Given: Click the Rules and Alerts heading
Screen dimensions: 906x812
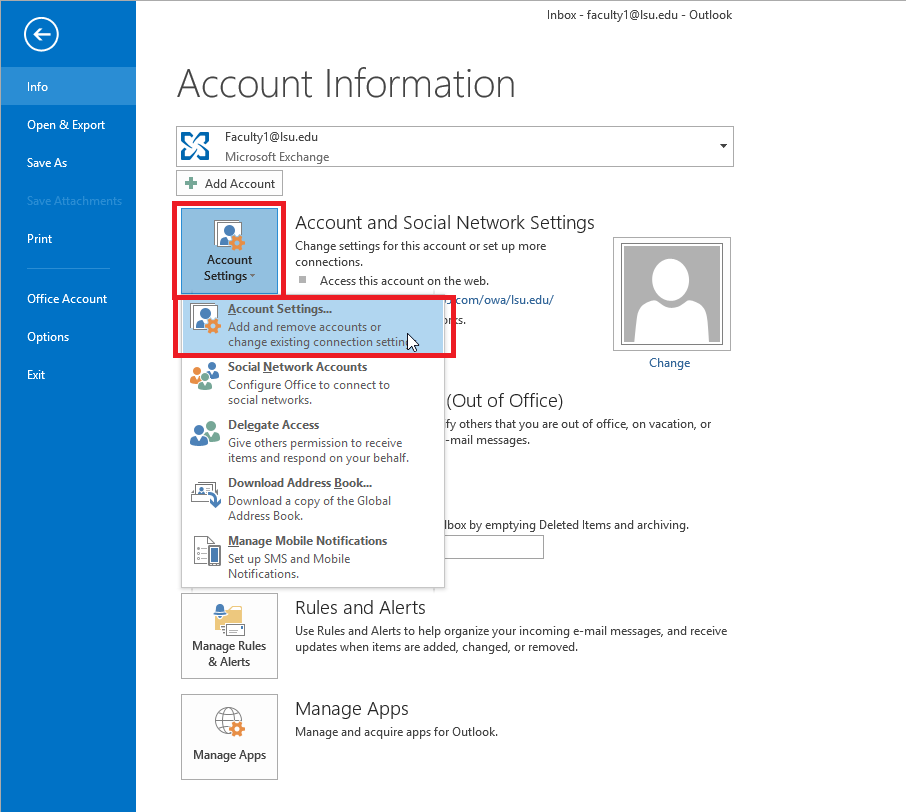Looking at the screenshot, I should pyautogui.click(x=361, y=608).
